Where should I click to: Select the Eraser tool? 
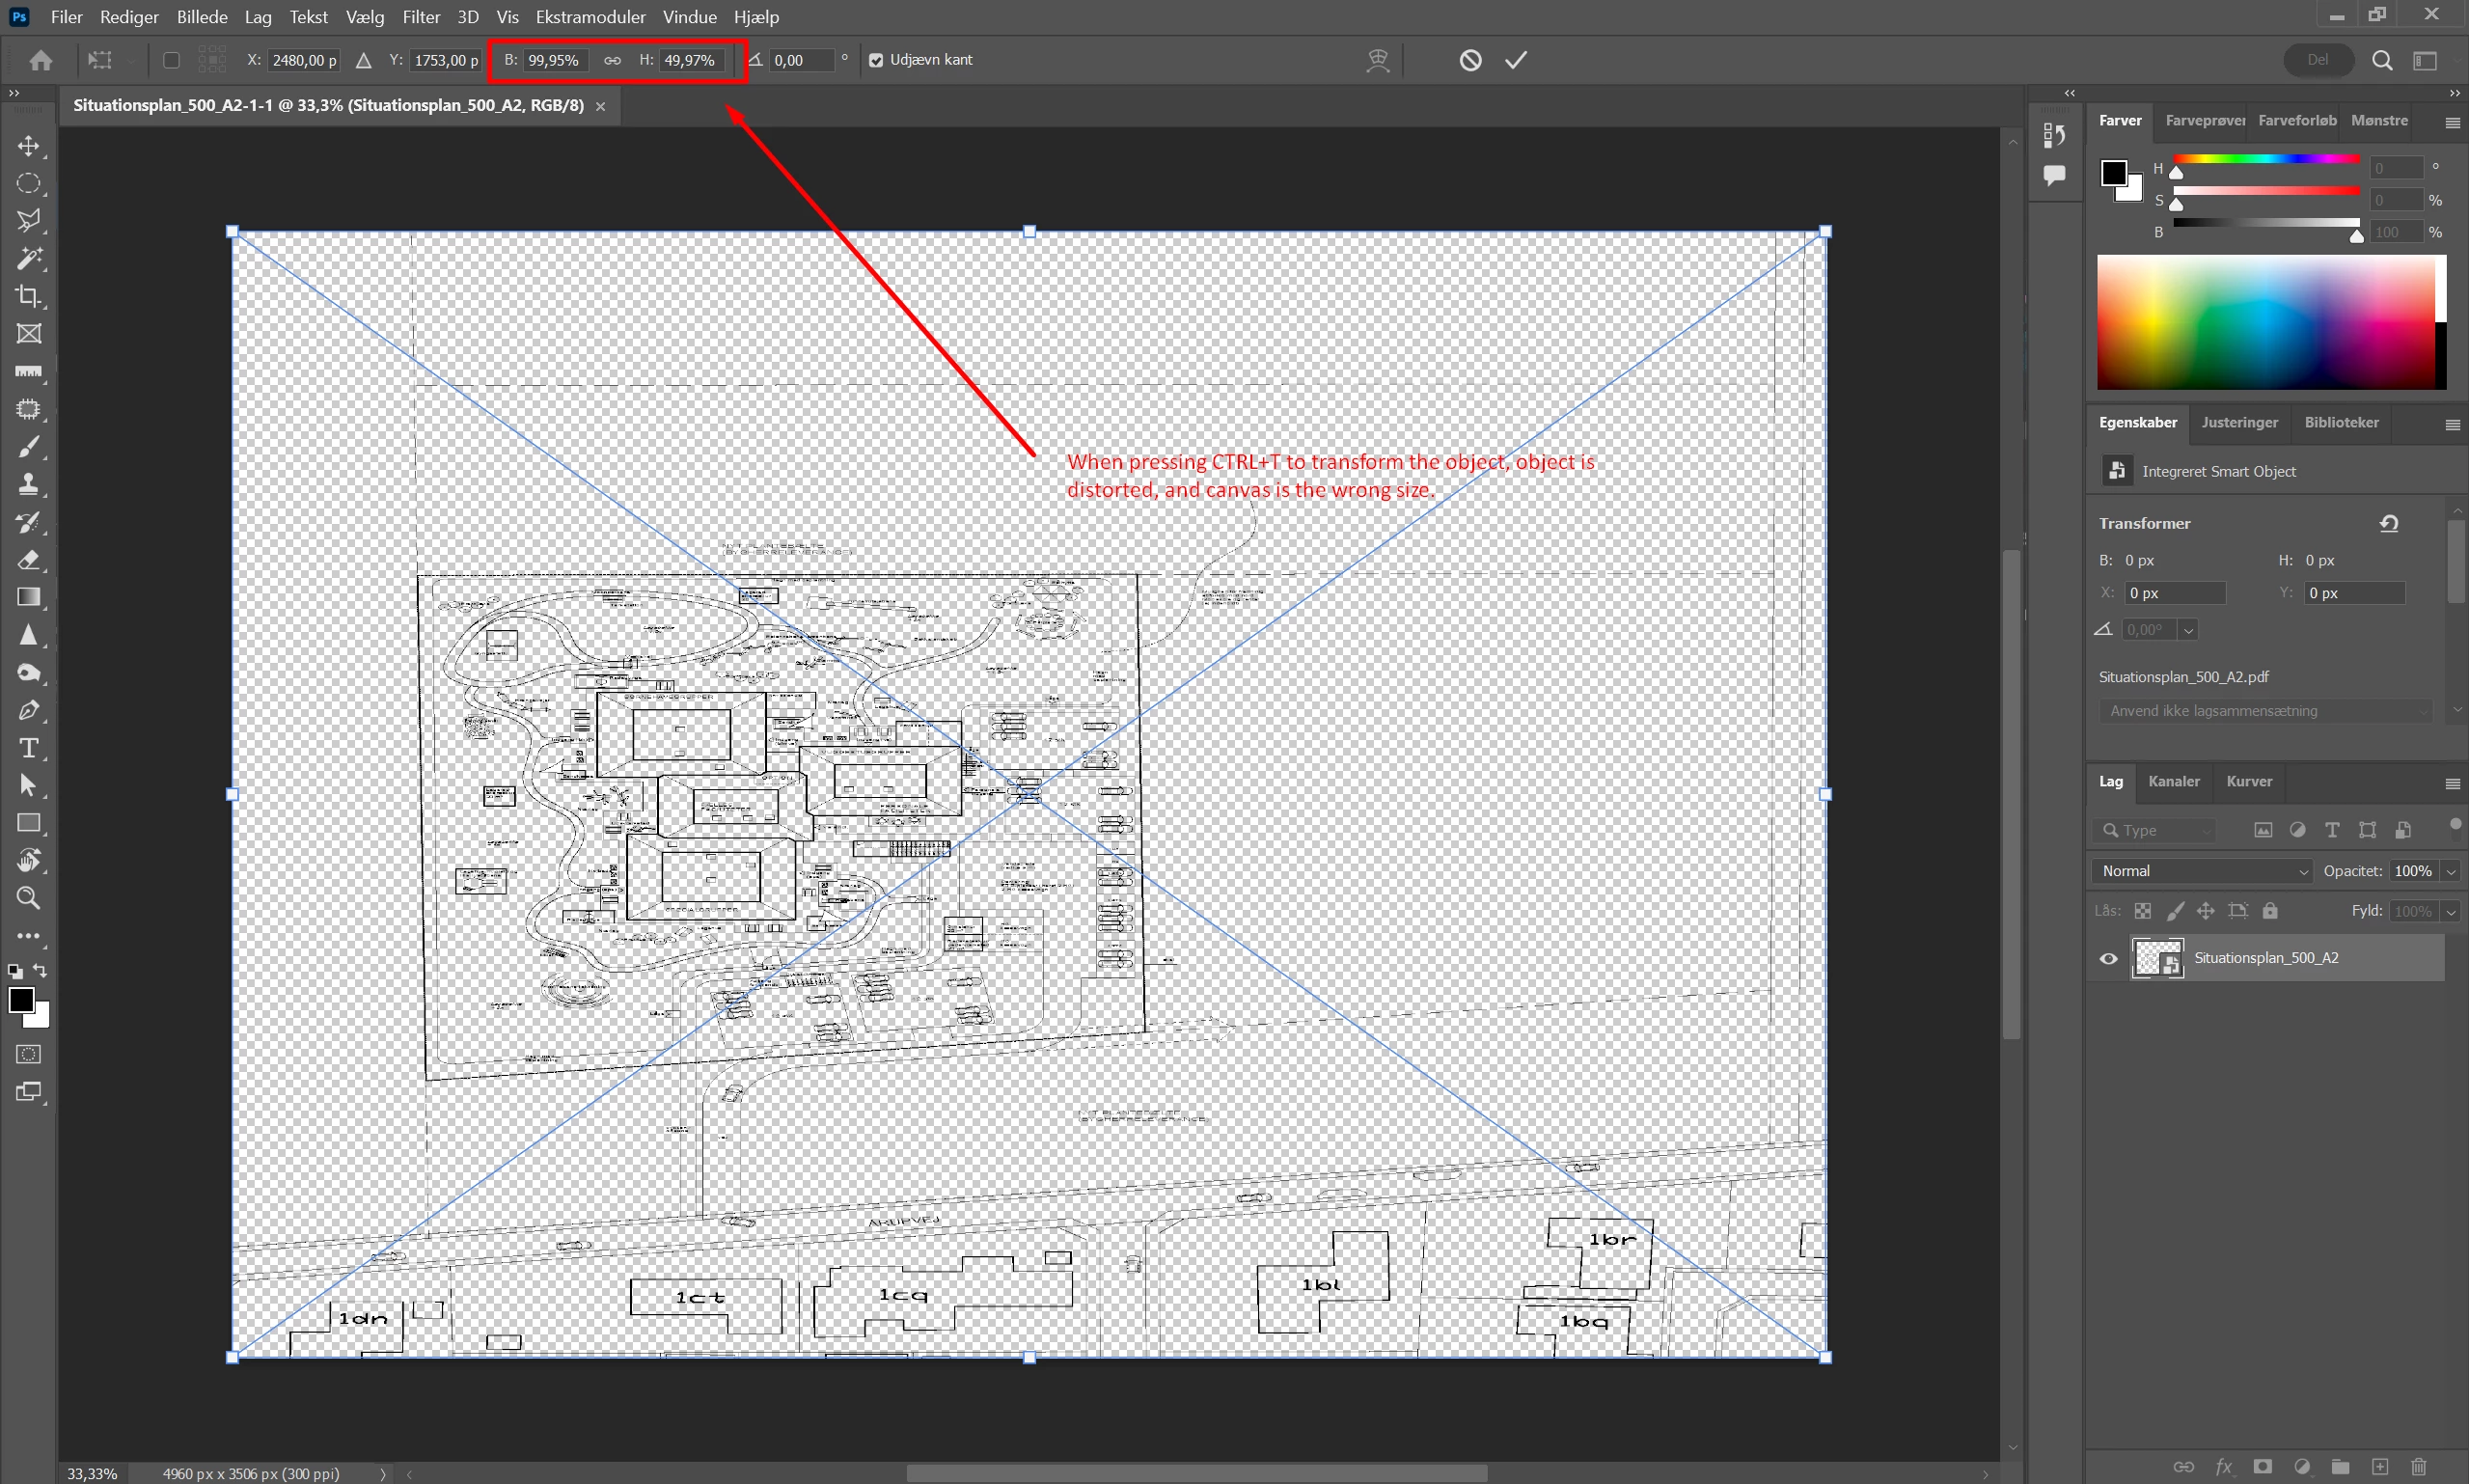[29, 560]
